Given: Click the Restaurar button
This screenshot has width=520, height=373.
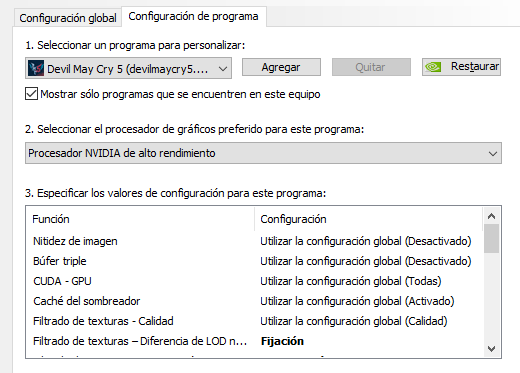Looking at the screenshot, I should (x=461, y=67).
